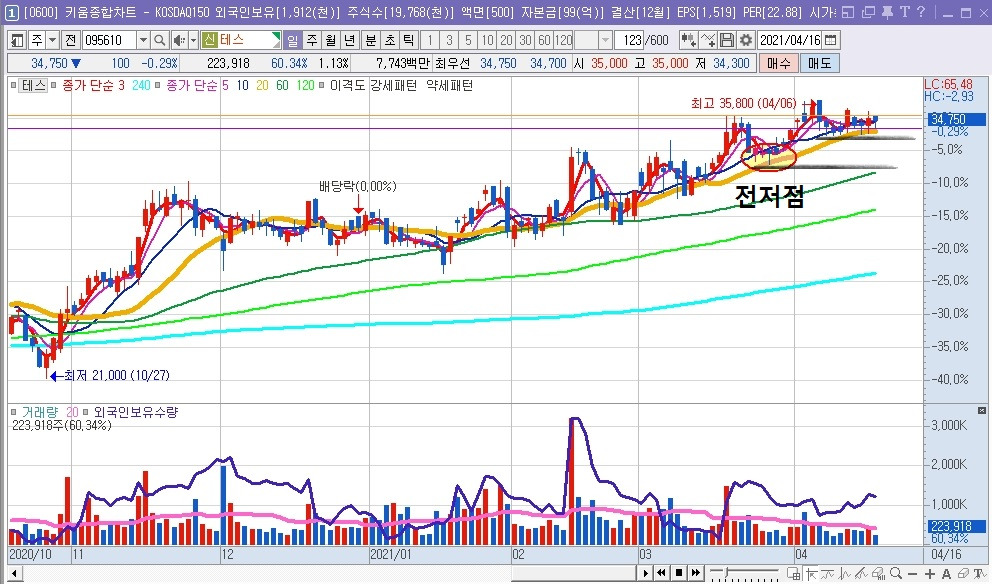Select interval button 120
The width and height of the screenshot is (992, 584).
tap(564, 40)
